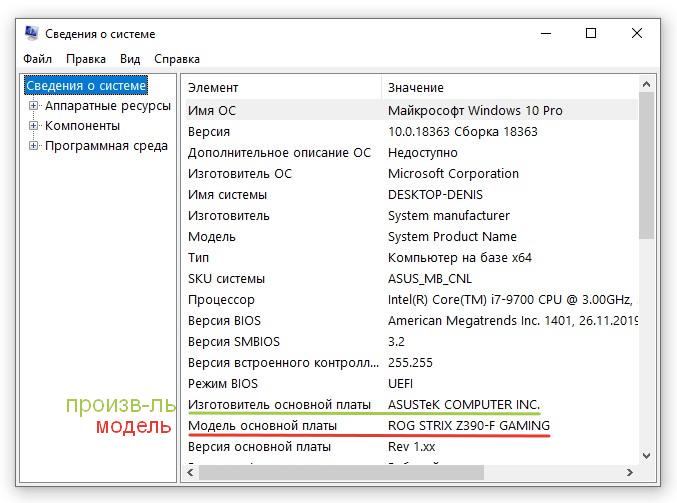The height and width of the screenshot is (503, 677).
Task: Click the value Microsoft Corporation
Action: pos(453,174)
